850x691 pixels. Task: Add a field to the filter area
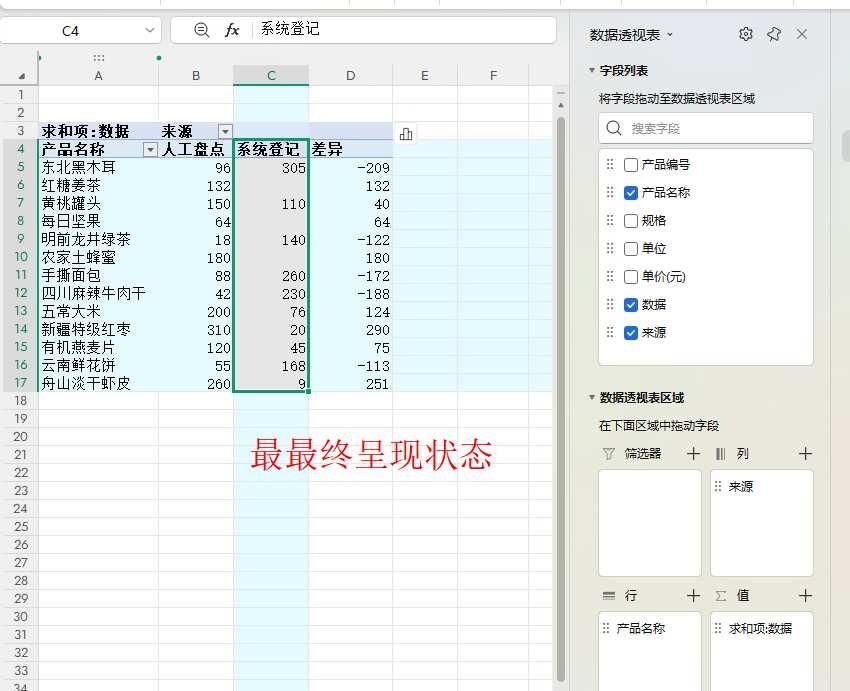pos(693,454)
